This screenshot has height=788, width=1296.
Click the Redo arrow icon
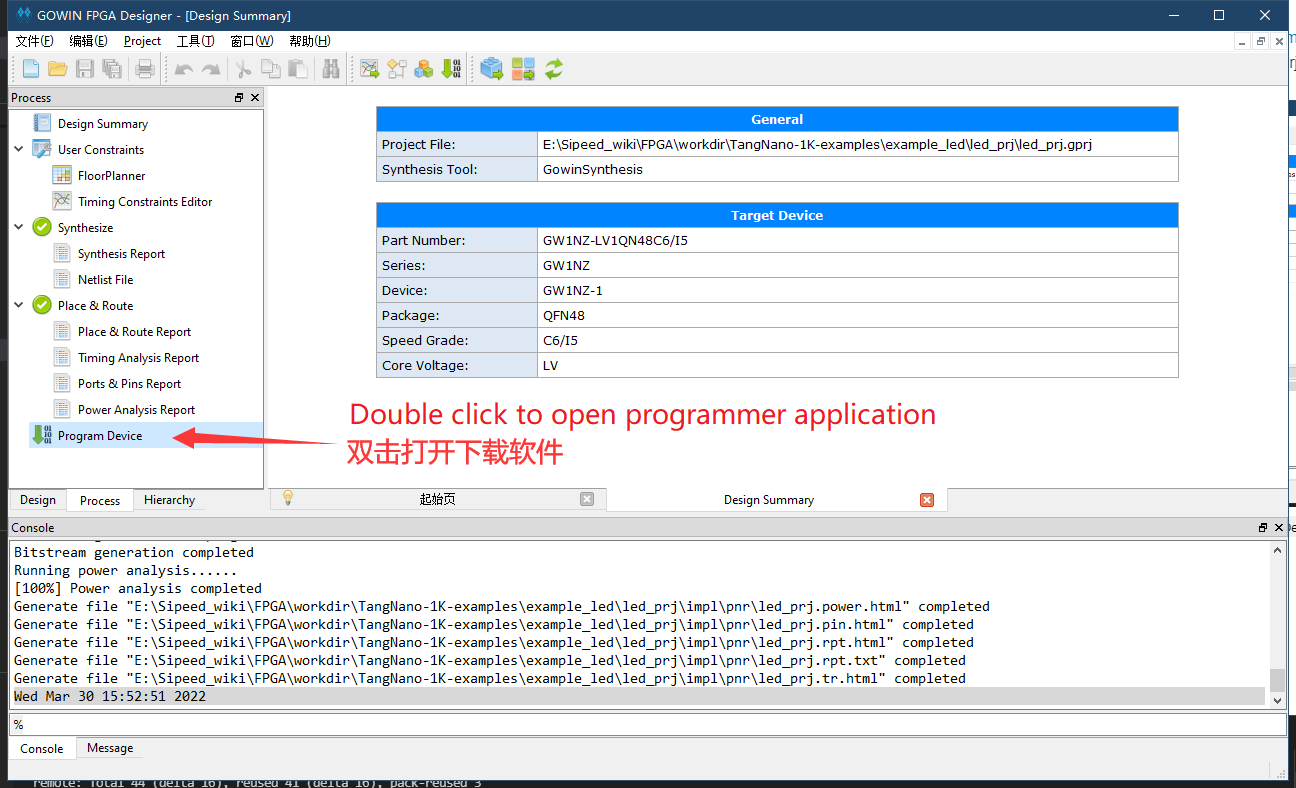pyautogui.click(x=211, y=69)
